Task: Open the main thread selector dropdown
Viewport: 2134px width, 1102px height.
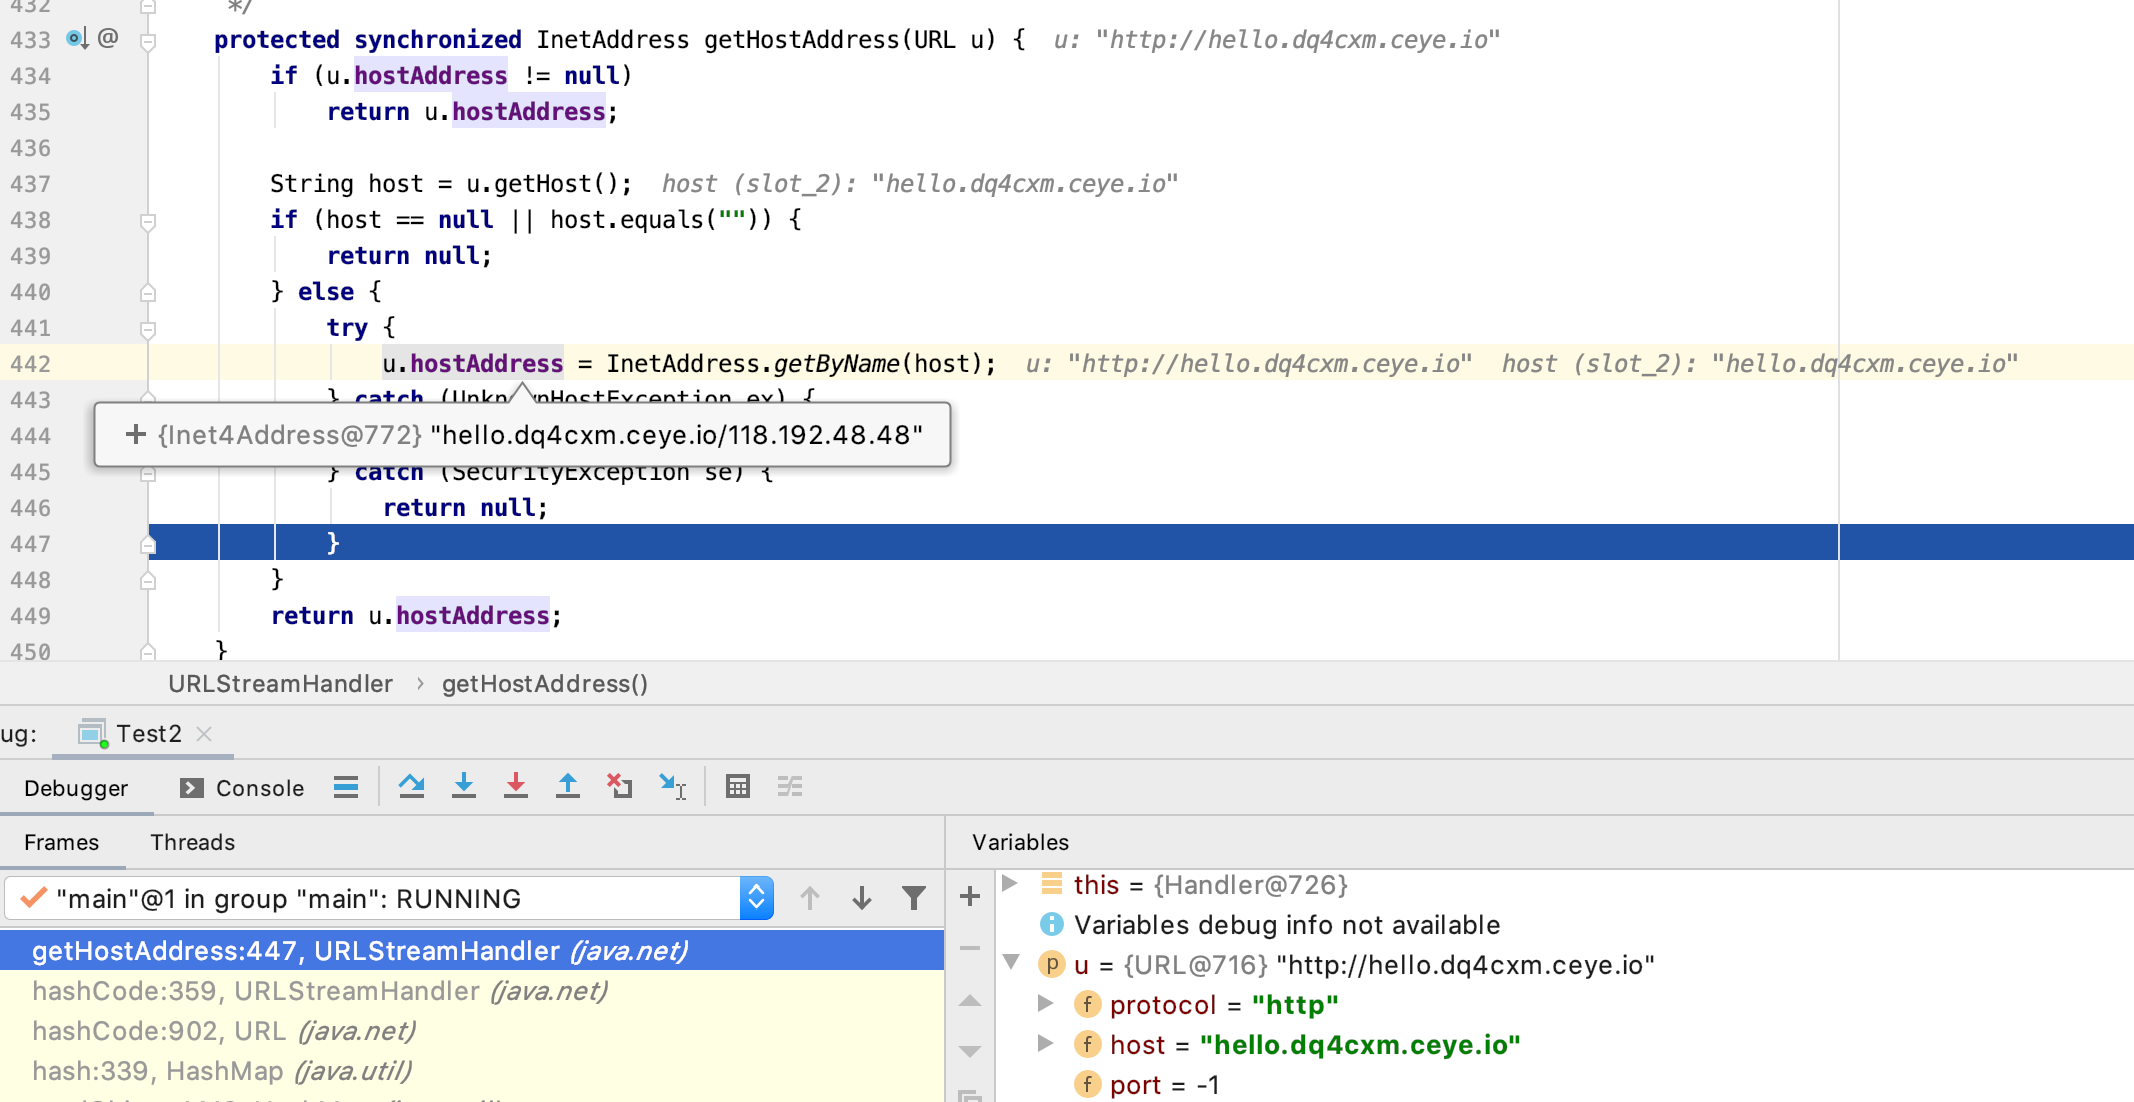Action: (x=756, y=898)
